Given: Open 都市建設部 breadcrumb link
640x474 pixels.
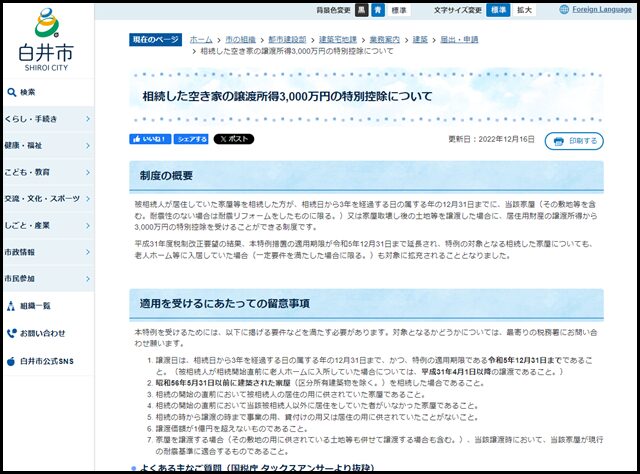Looking at the screenshot, I should point(287,40).
